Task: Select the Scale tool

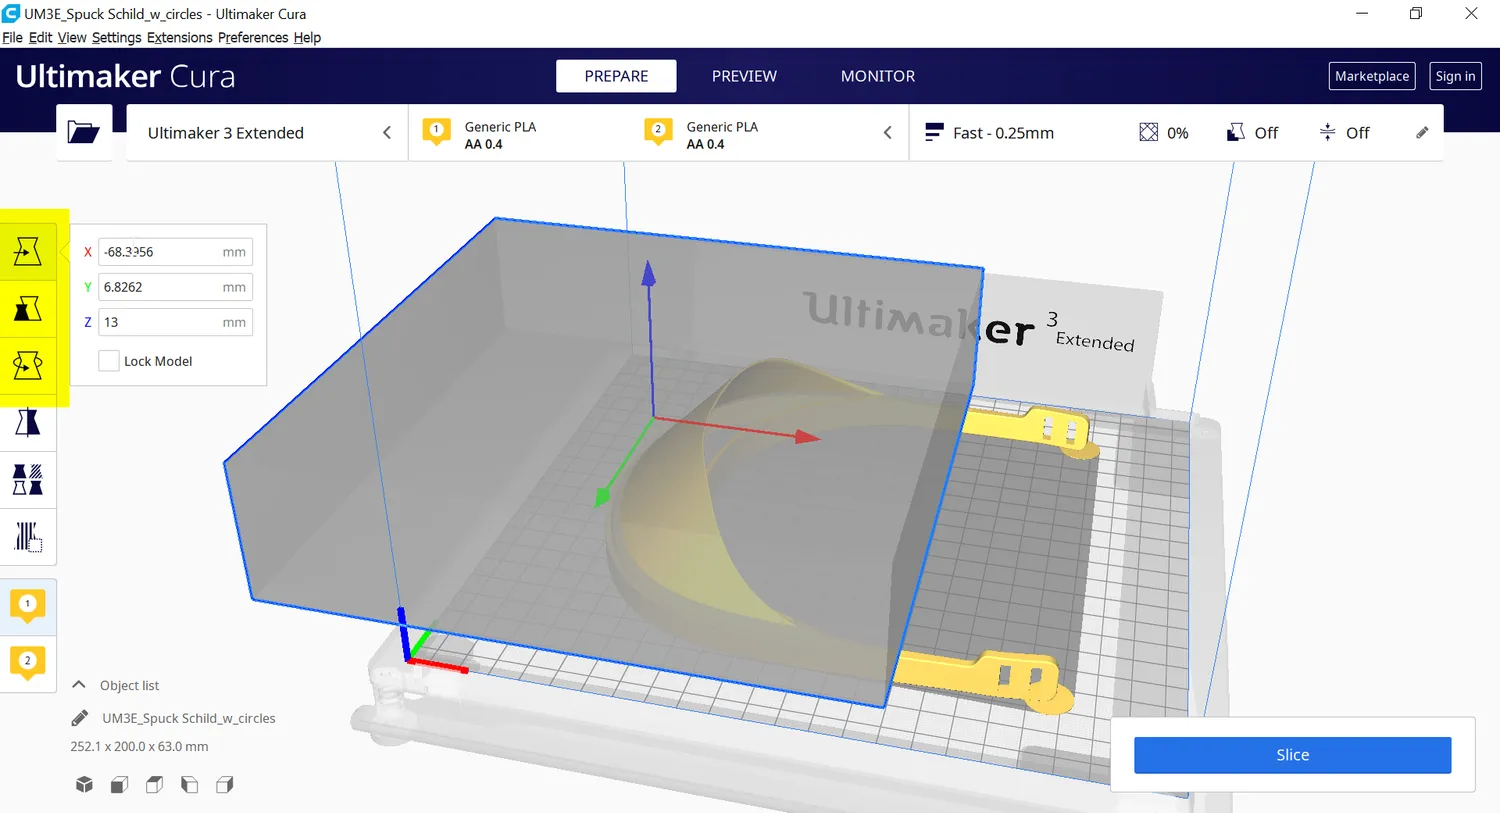Action: coord(28,308)
